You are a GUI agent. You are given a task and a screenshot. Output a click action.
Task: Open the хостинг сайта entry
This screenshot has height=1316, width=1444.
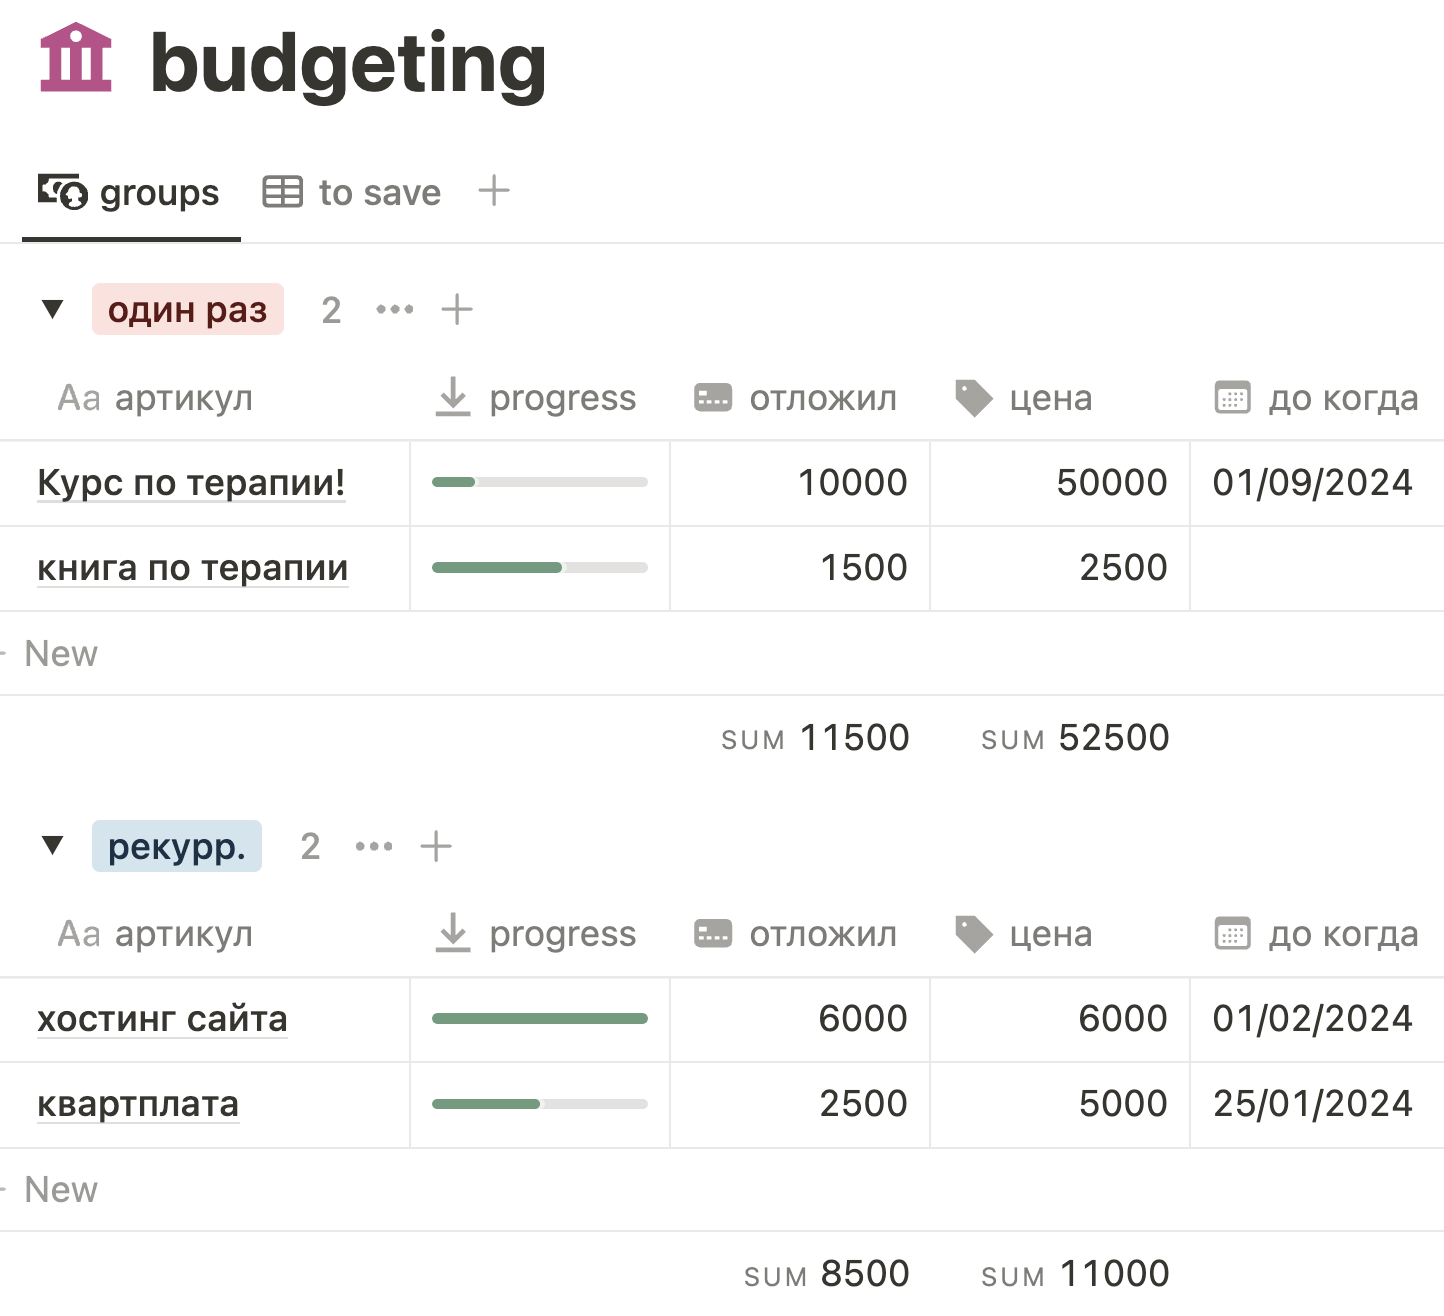(x=162, y=1019)
